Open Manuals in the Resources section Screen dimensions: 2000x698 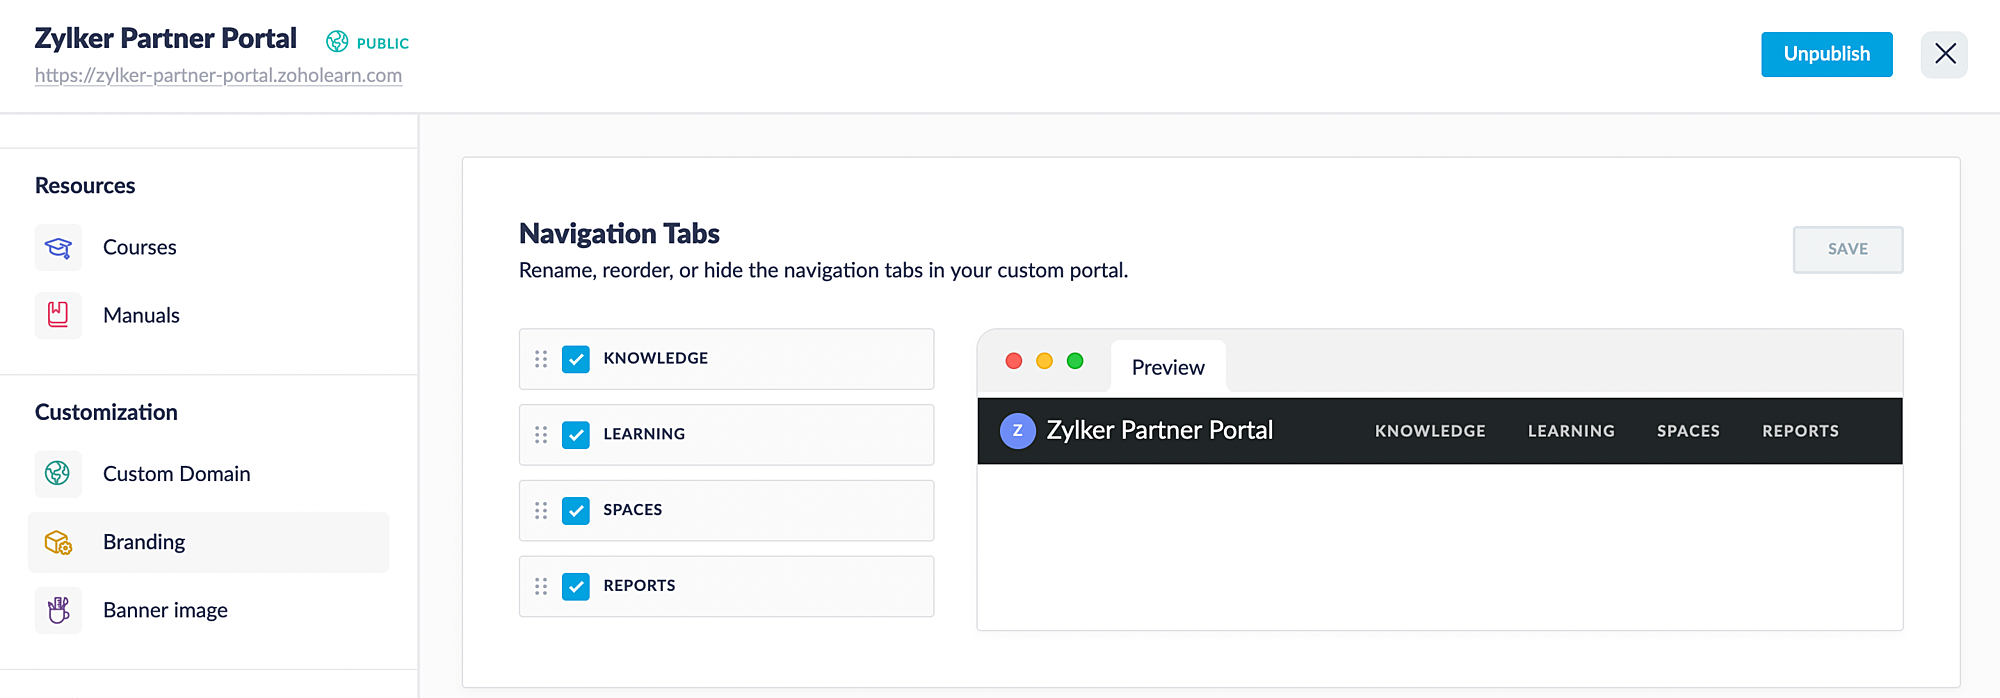141,315
